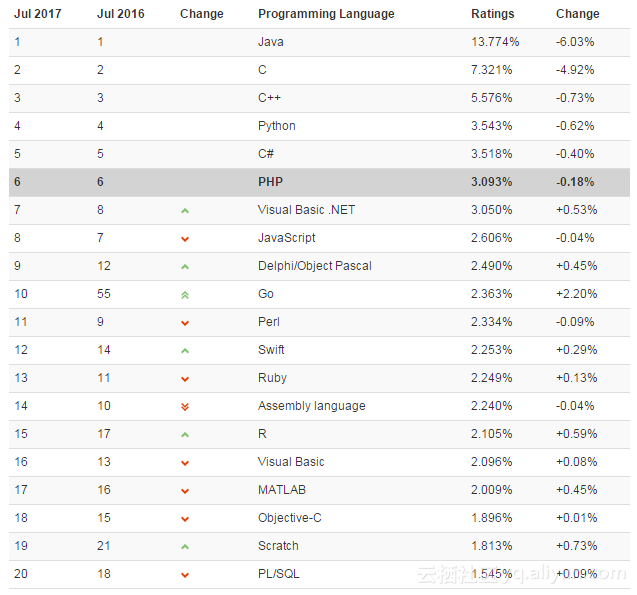The height and width of the screenshot is (595, 637).
Task: Click the green up arrow in the Delphi/Object Pascal row
Action: pyautogui.click(x=185, y=267)
